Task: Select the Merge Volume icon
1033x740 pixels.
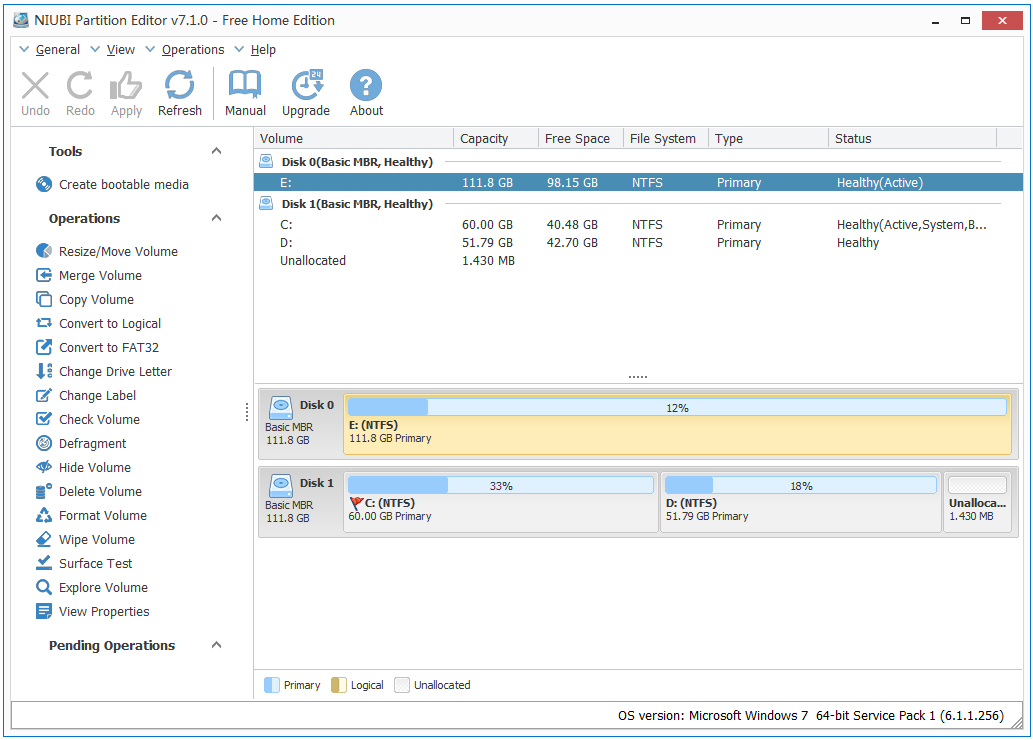Action: click(x=44, y=275)
